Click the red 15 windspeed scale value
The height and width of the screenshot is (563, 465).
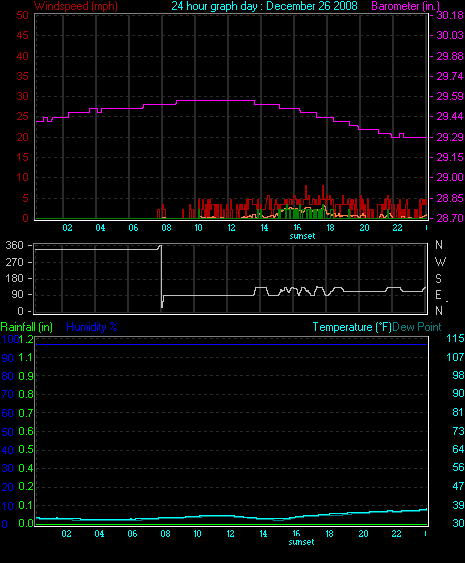(22, 157)
